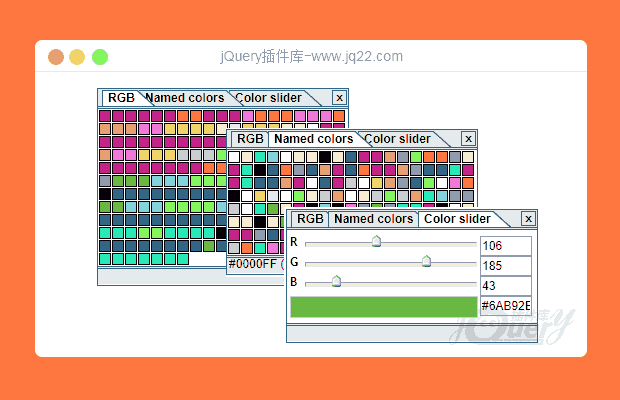620x400 pixels.
Task: Switch to RGB tab in front window
Action: (x=310, y=219)
